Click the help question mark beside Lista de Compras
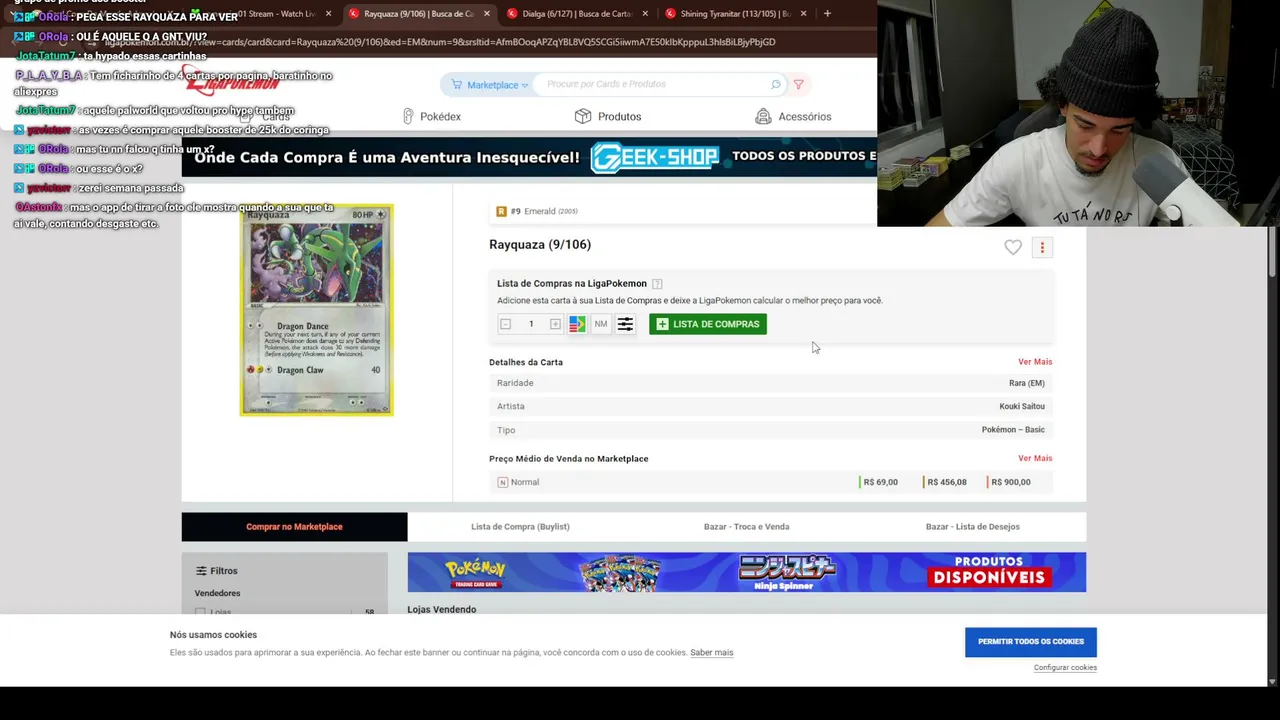The width and height of the screenshot is (1280, 720). point(657,284)
